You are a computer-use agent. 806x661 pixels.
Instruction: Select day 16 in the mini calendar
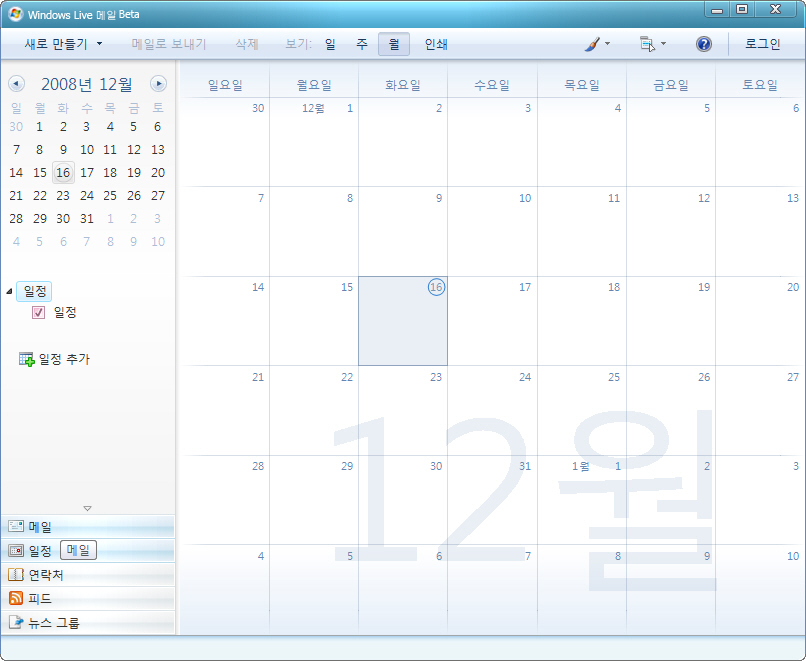click(63, 173)
